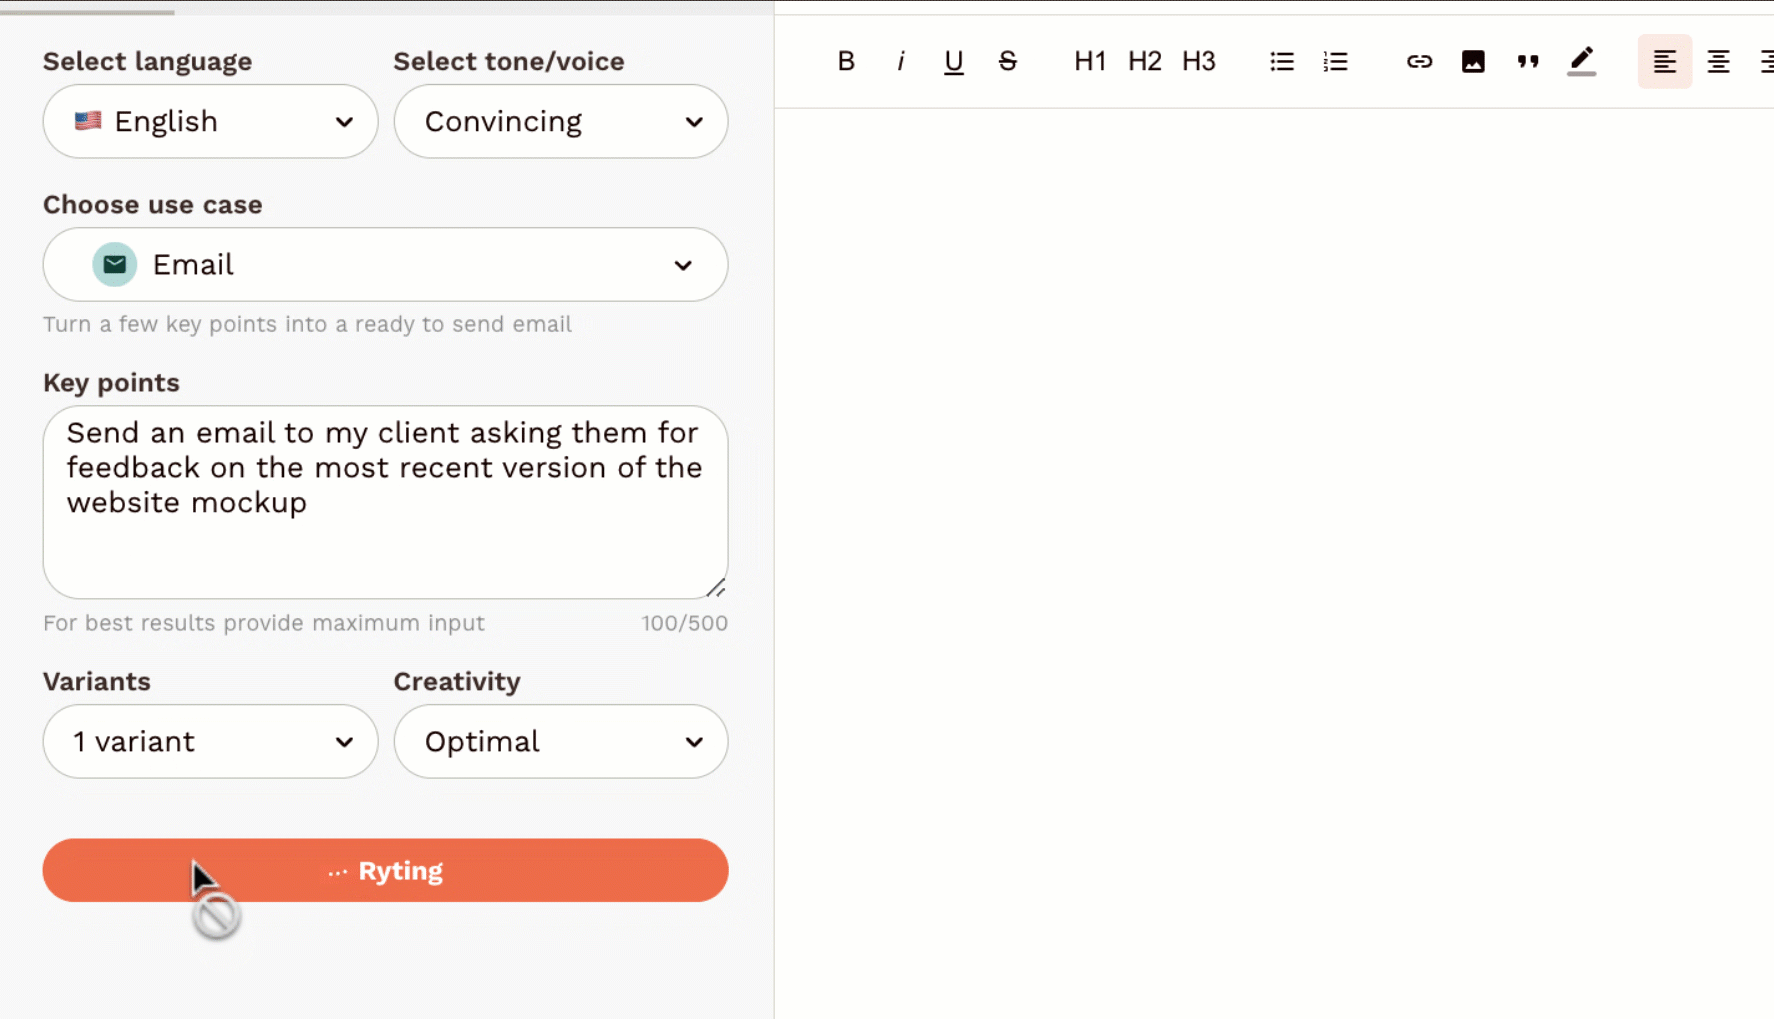This screenshot has height=1019, width=1774.
Task: Click the US flag icon beside English
Action: click(88, 121)
